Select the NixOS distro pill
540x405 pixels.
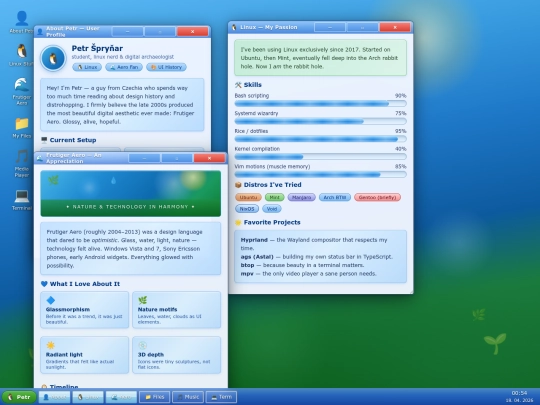pos(247,209)
